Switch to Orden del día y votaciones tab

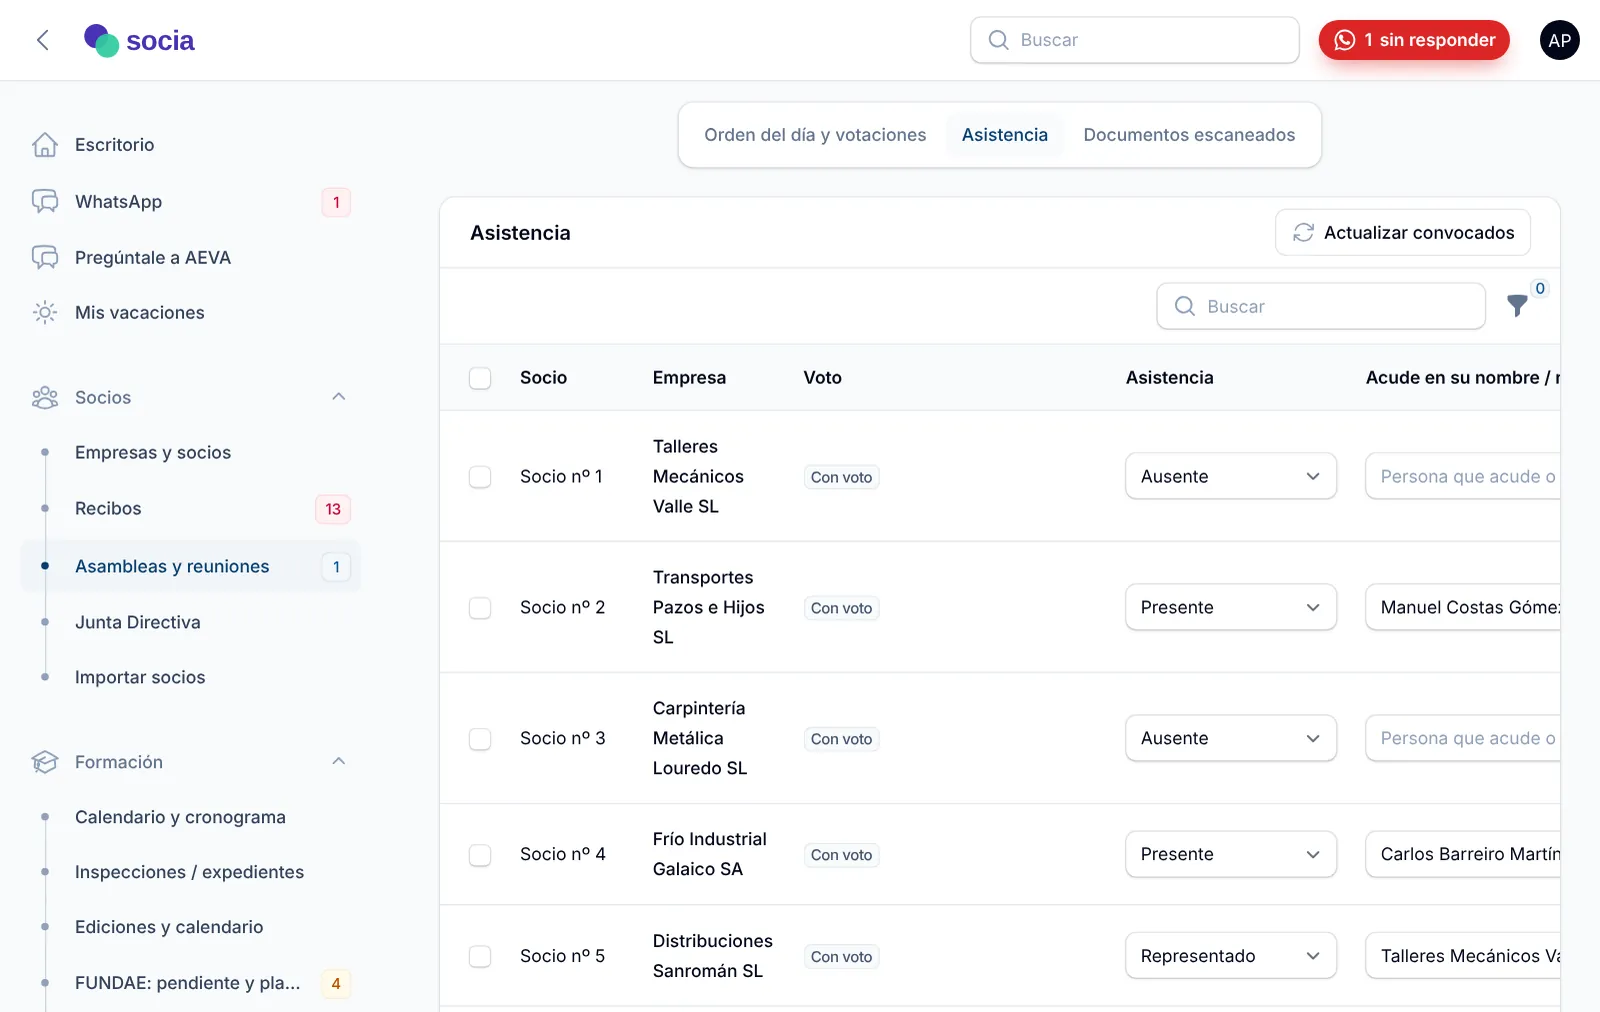tap(815, 135)
